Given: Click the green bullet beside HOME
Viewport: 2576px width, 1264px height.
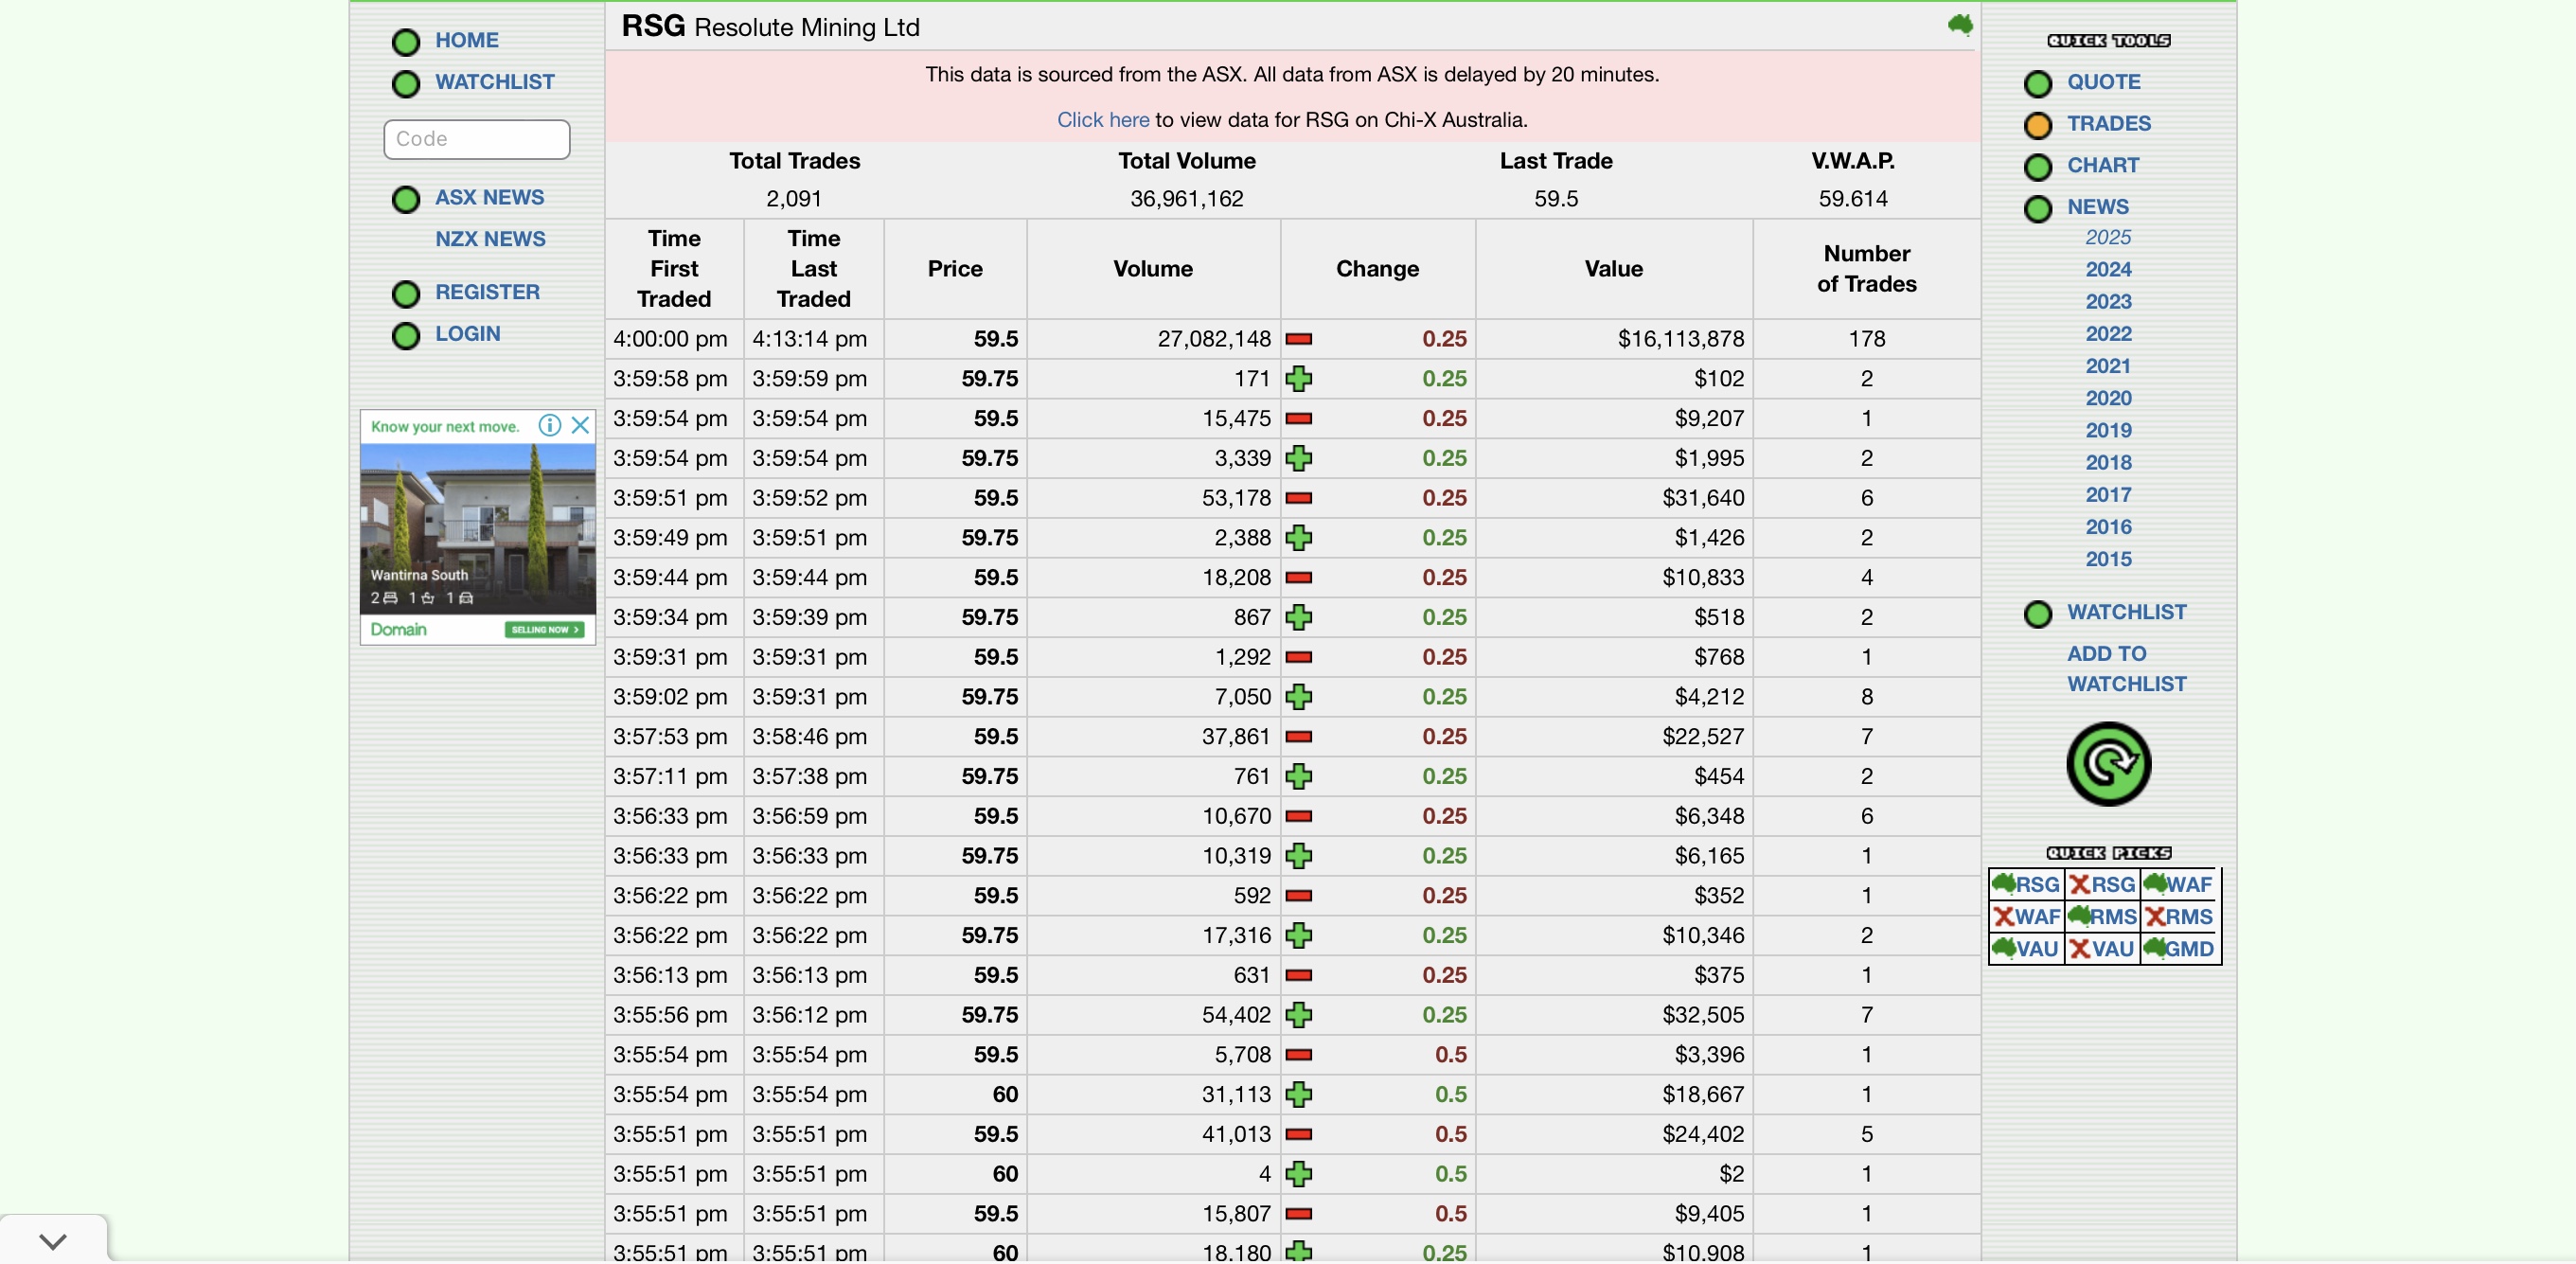Looking at the screenshot, I should (406, 42).
